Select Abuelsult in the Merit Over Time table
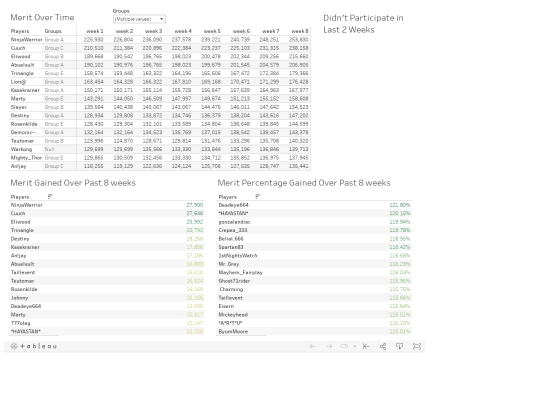 click(x=22, y=65)
